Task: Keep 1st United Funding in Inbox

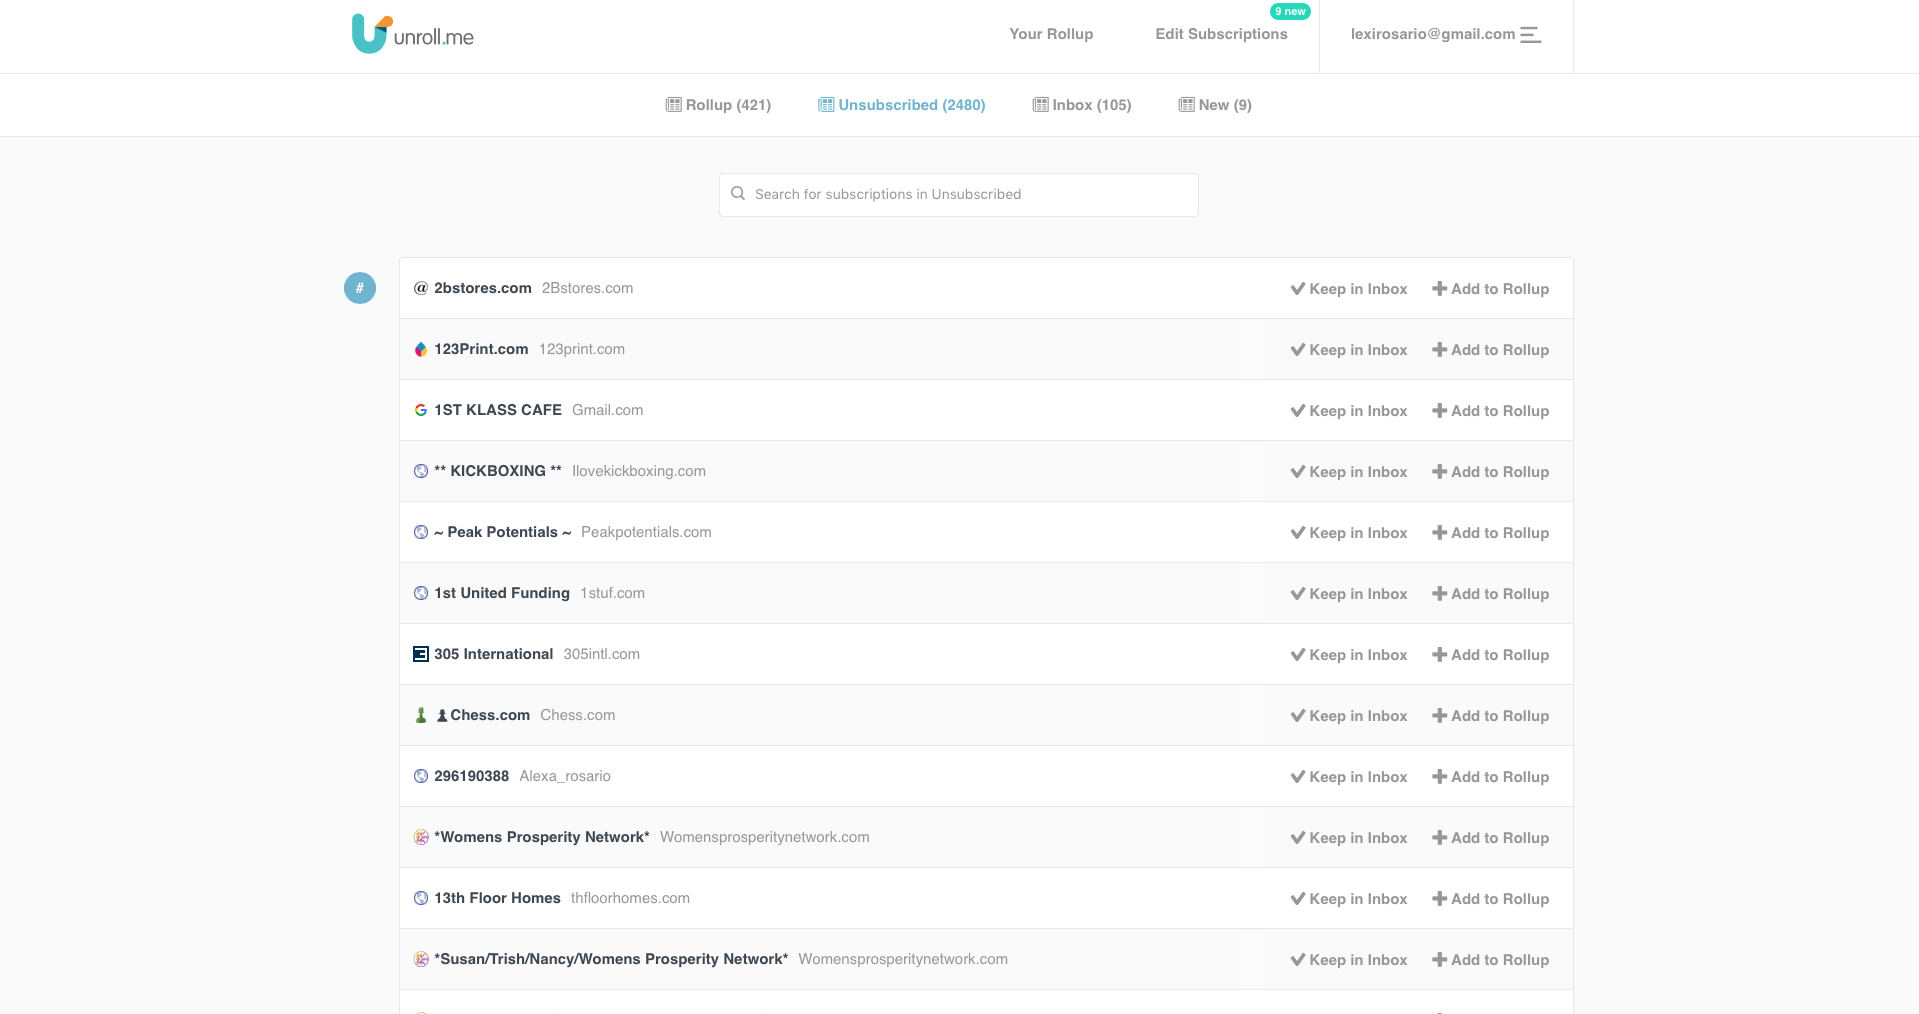Action: pyautogui.click(x=1349, y=594)
